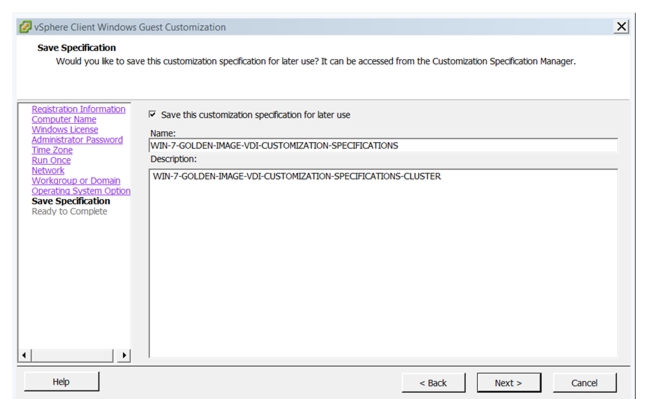Screen dimensions: 649x412
Task: Open the Time Zone step
Action: tap(52, 150)
